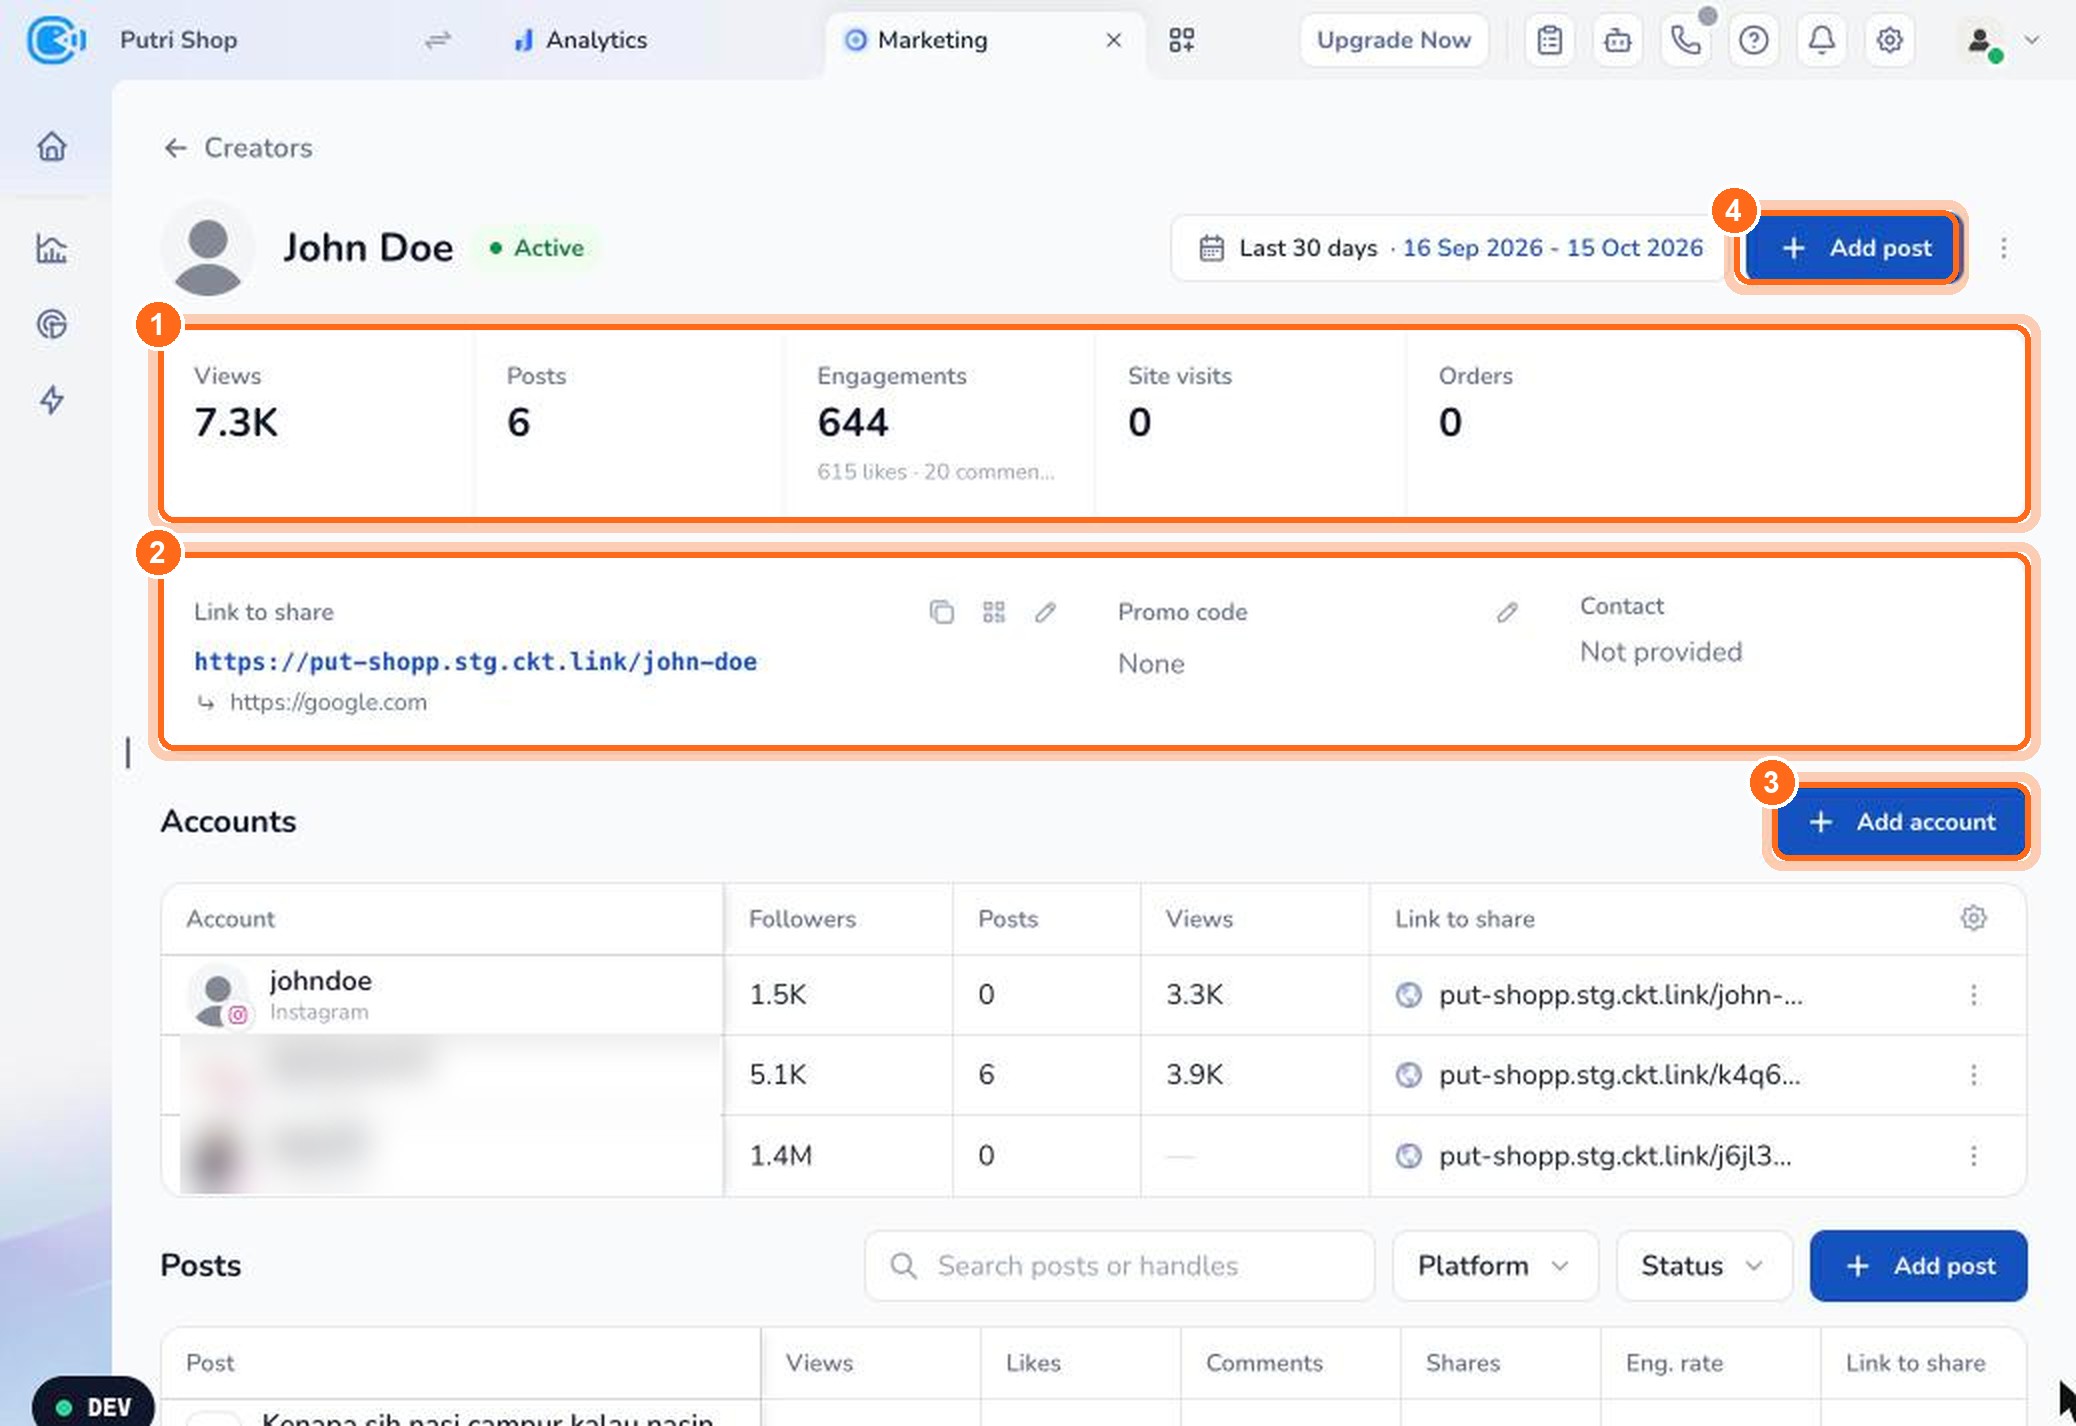This screenshot has height=1426, width=2076.
Task: Open the notifications bell
Action: tap(1821, 40)
